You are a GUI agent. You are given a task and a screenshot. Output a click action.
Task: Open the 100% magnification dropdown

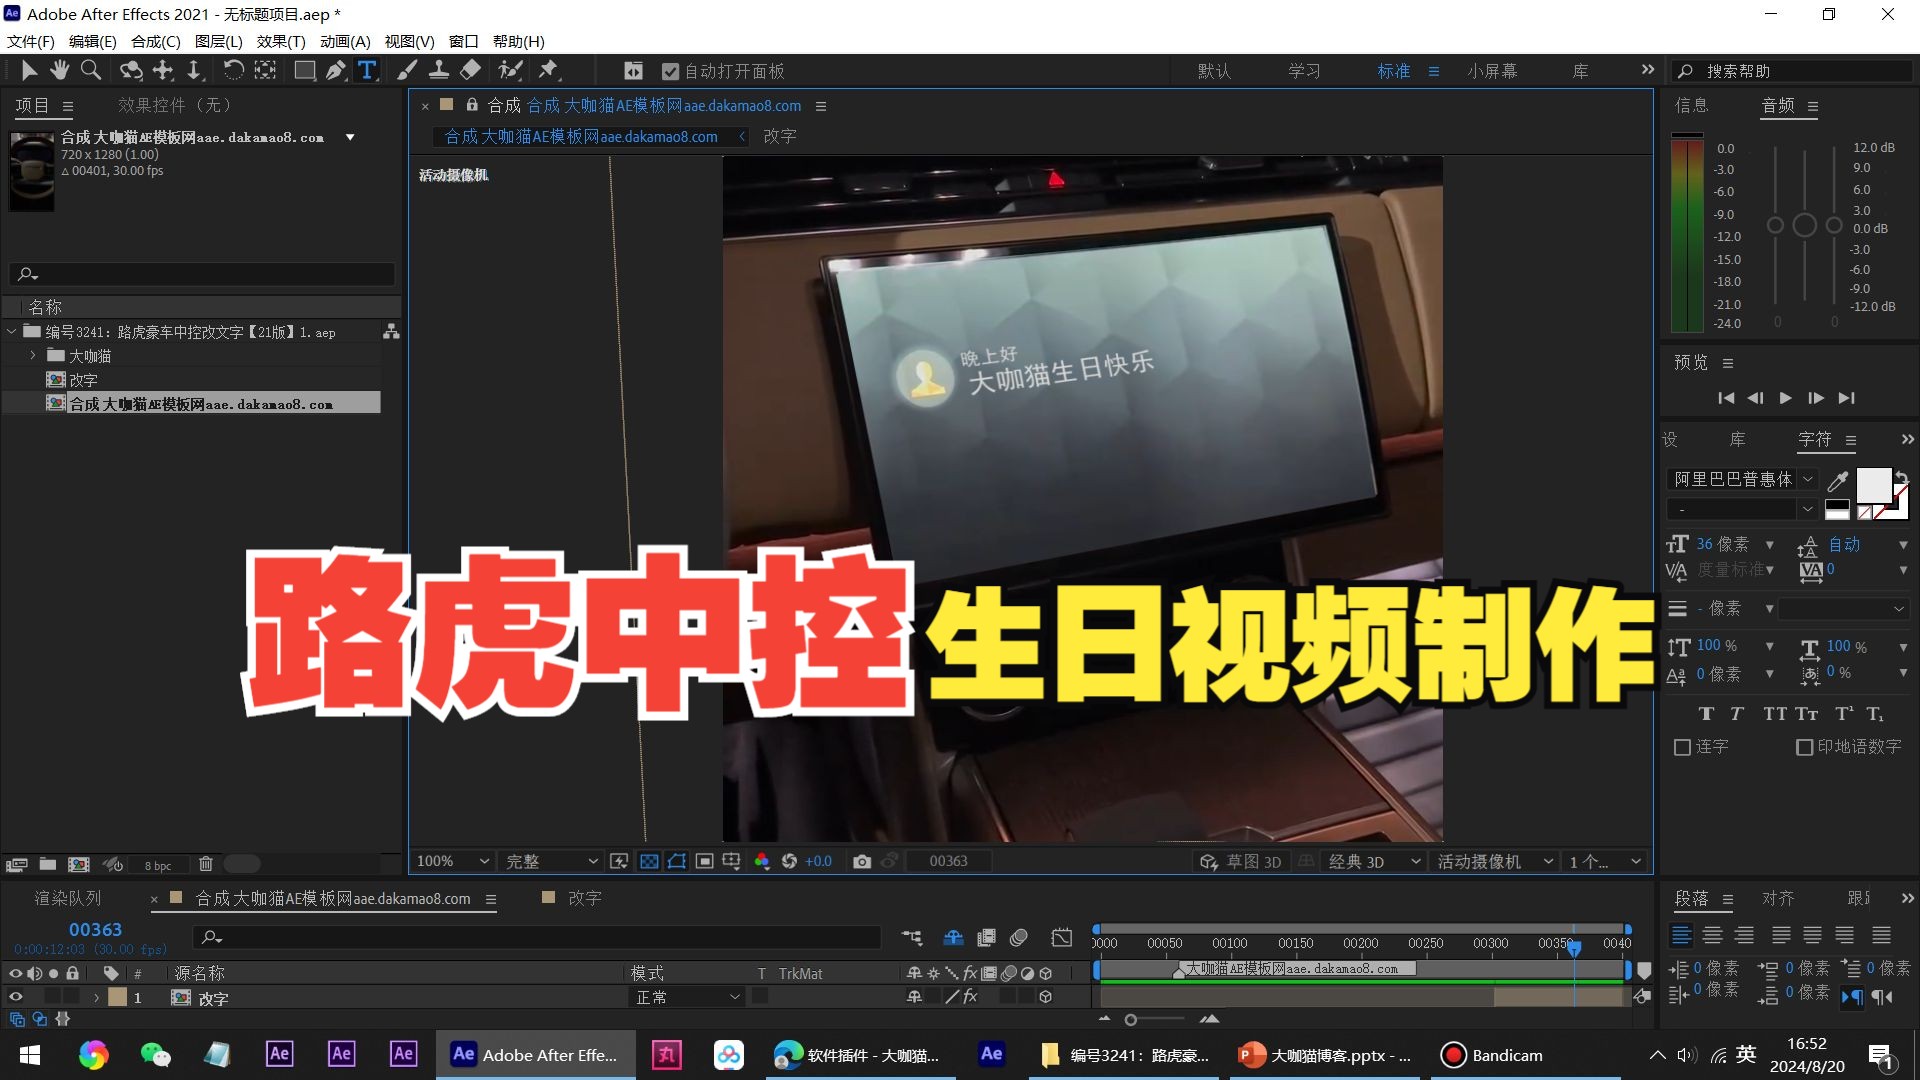pos(453,861)
